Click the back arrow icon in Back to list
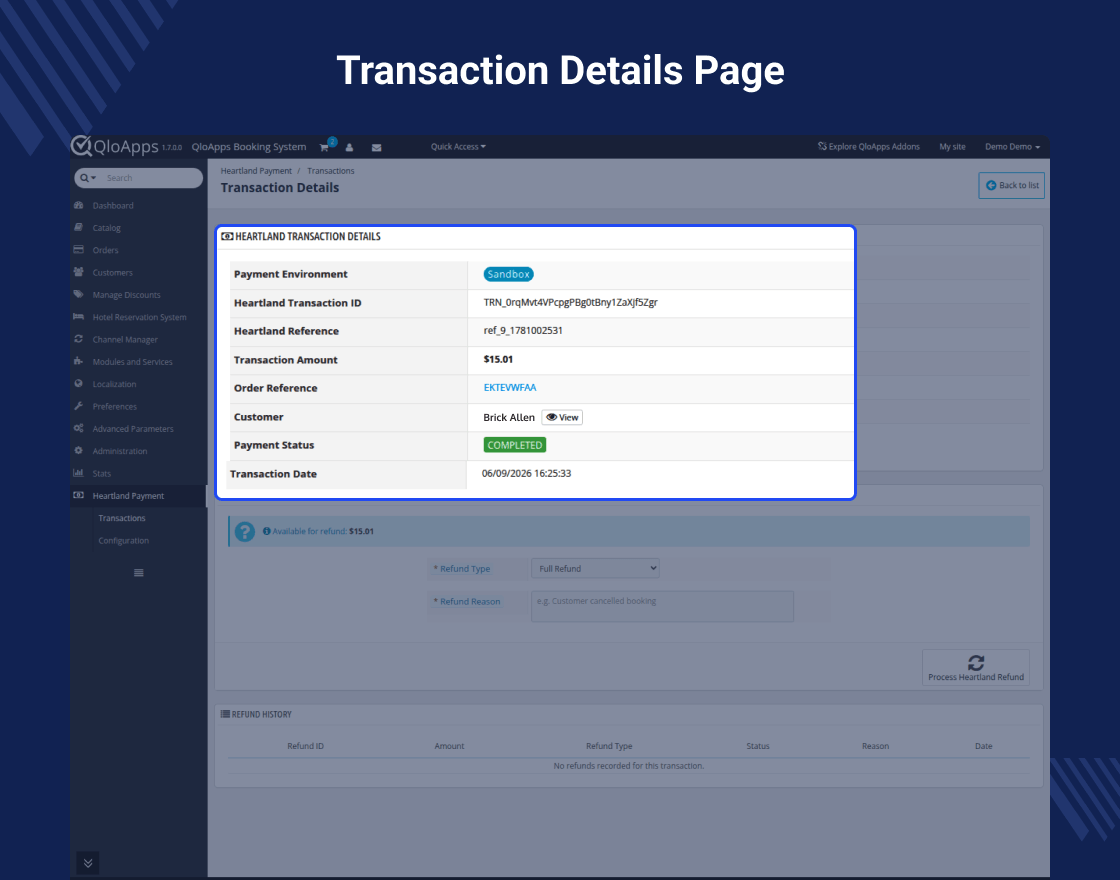Image resolution: width=1120 pixels, height=880 pixels. point(991,185)
